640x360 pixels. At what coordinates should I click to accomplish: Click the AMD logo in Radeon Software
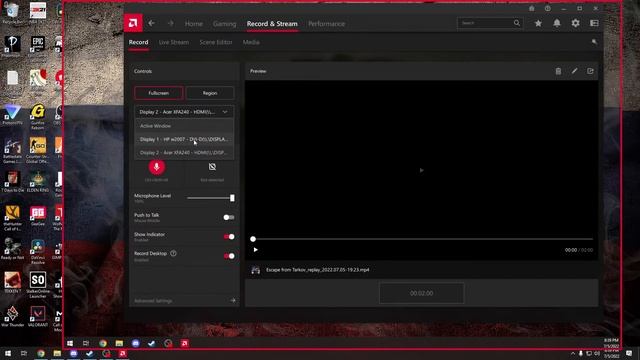(x=133, y=23)
